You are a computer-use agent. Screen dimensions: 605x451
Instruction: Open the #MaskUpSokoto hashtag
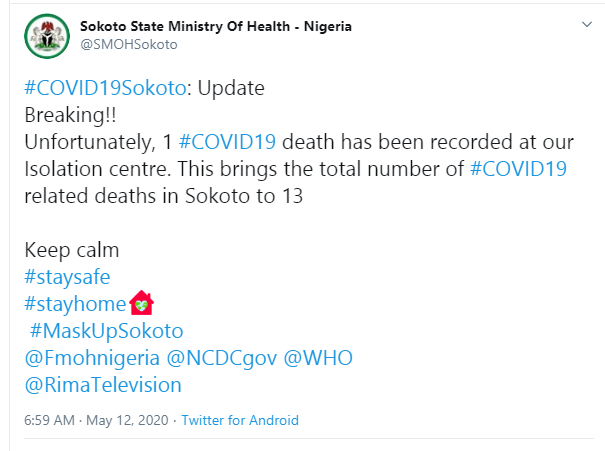click(106, 331)
